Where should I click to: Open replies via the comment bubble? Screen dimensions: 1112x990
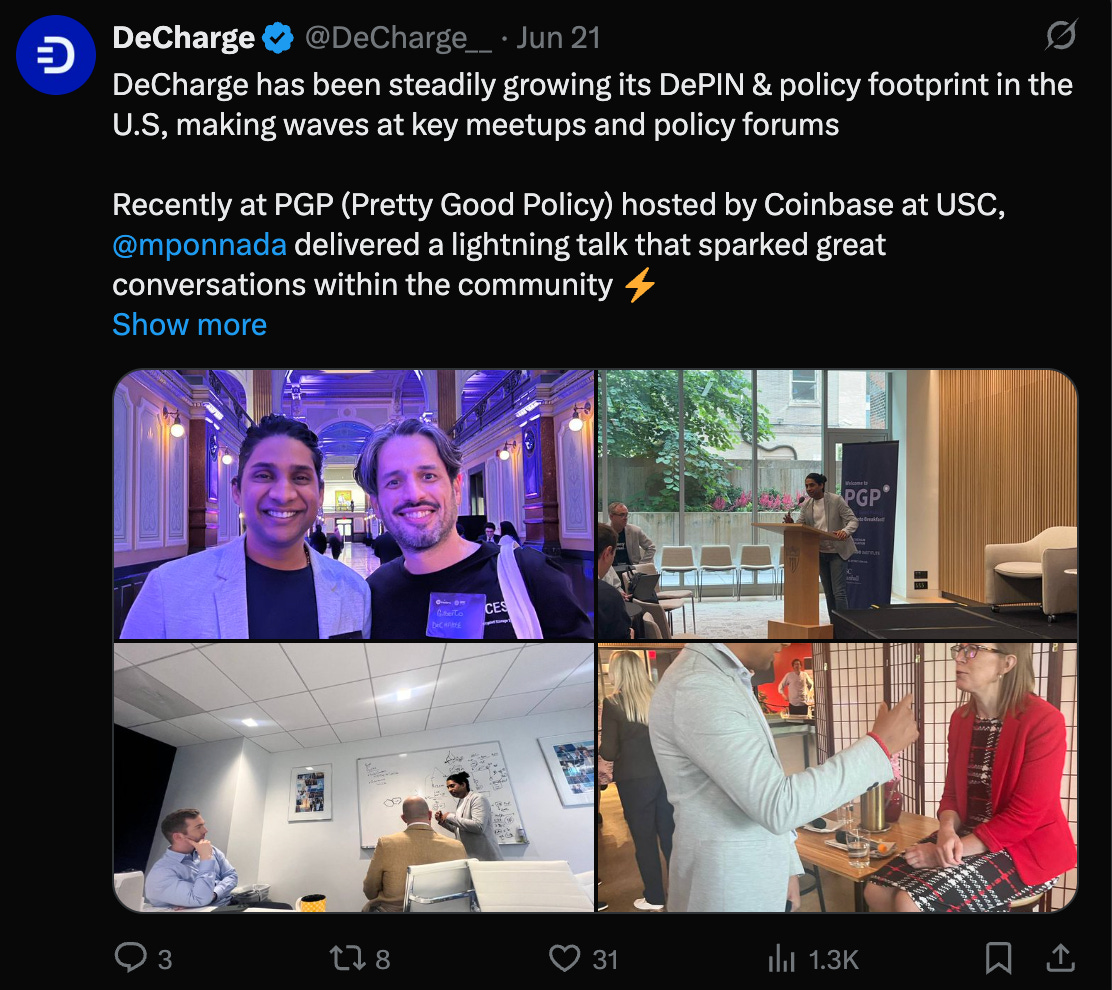130,957
